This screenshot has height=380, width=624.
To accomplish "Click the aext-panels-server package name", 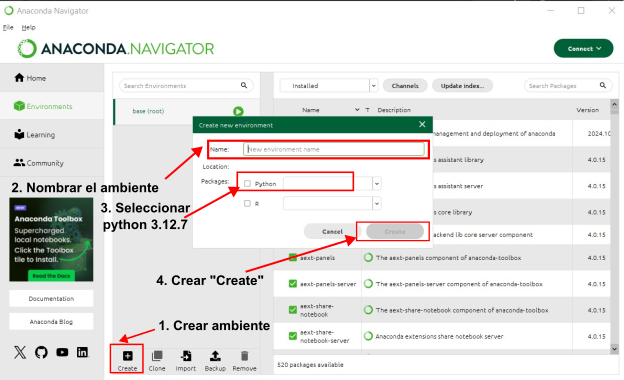I will click(328, 284).
